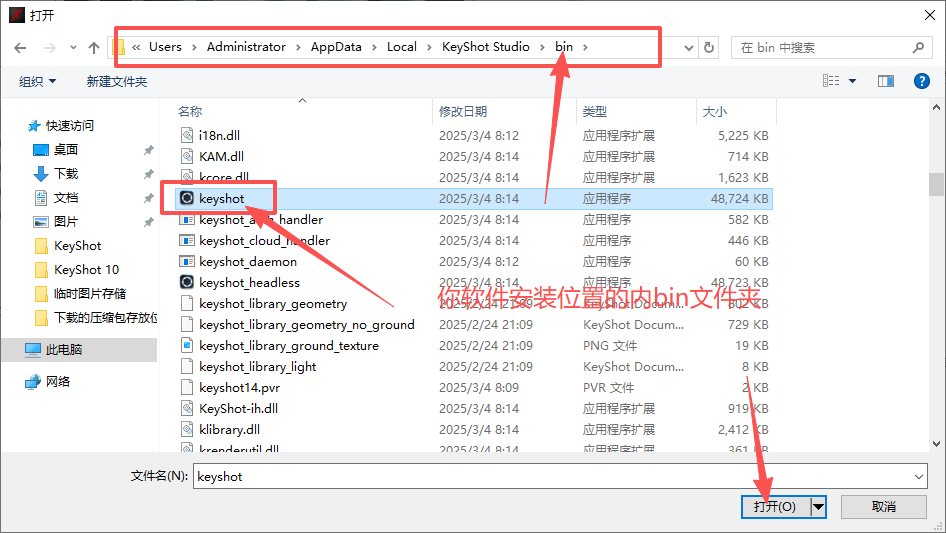Click the vertical scrollbar thumb
946x533 pixels.
[x=936, y=185]
